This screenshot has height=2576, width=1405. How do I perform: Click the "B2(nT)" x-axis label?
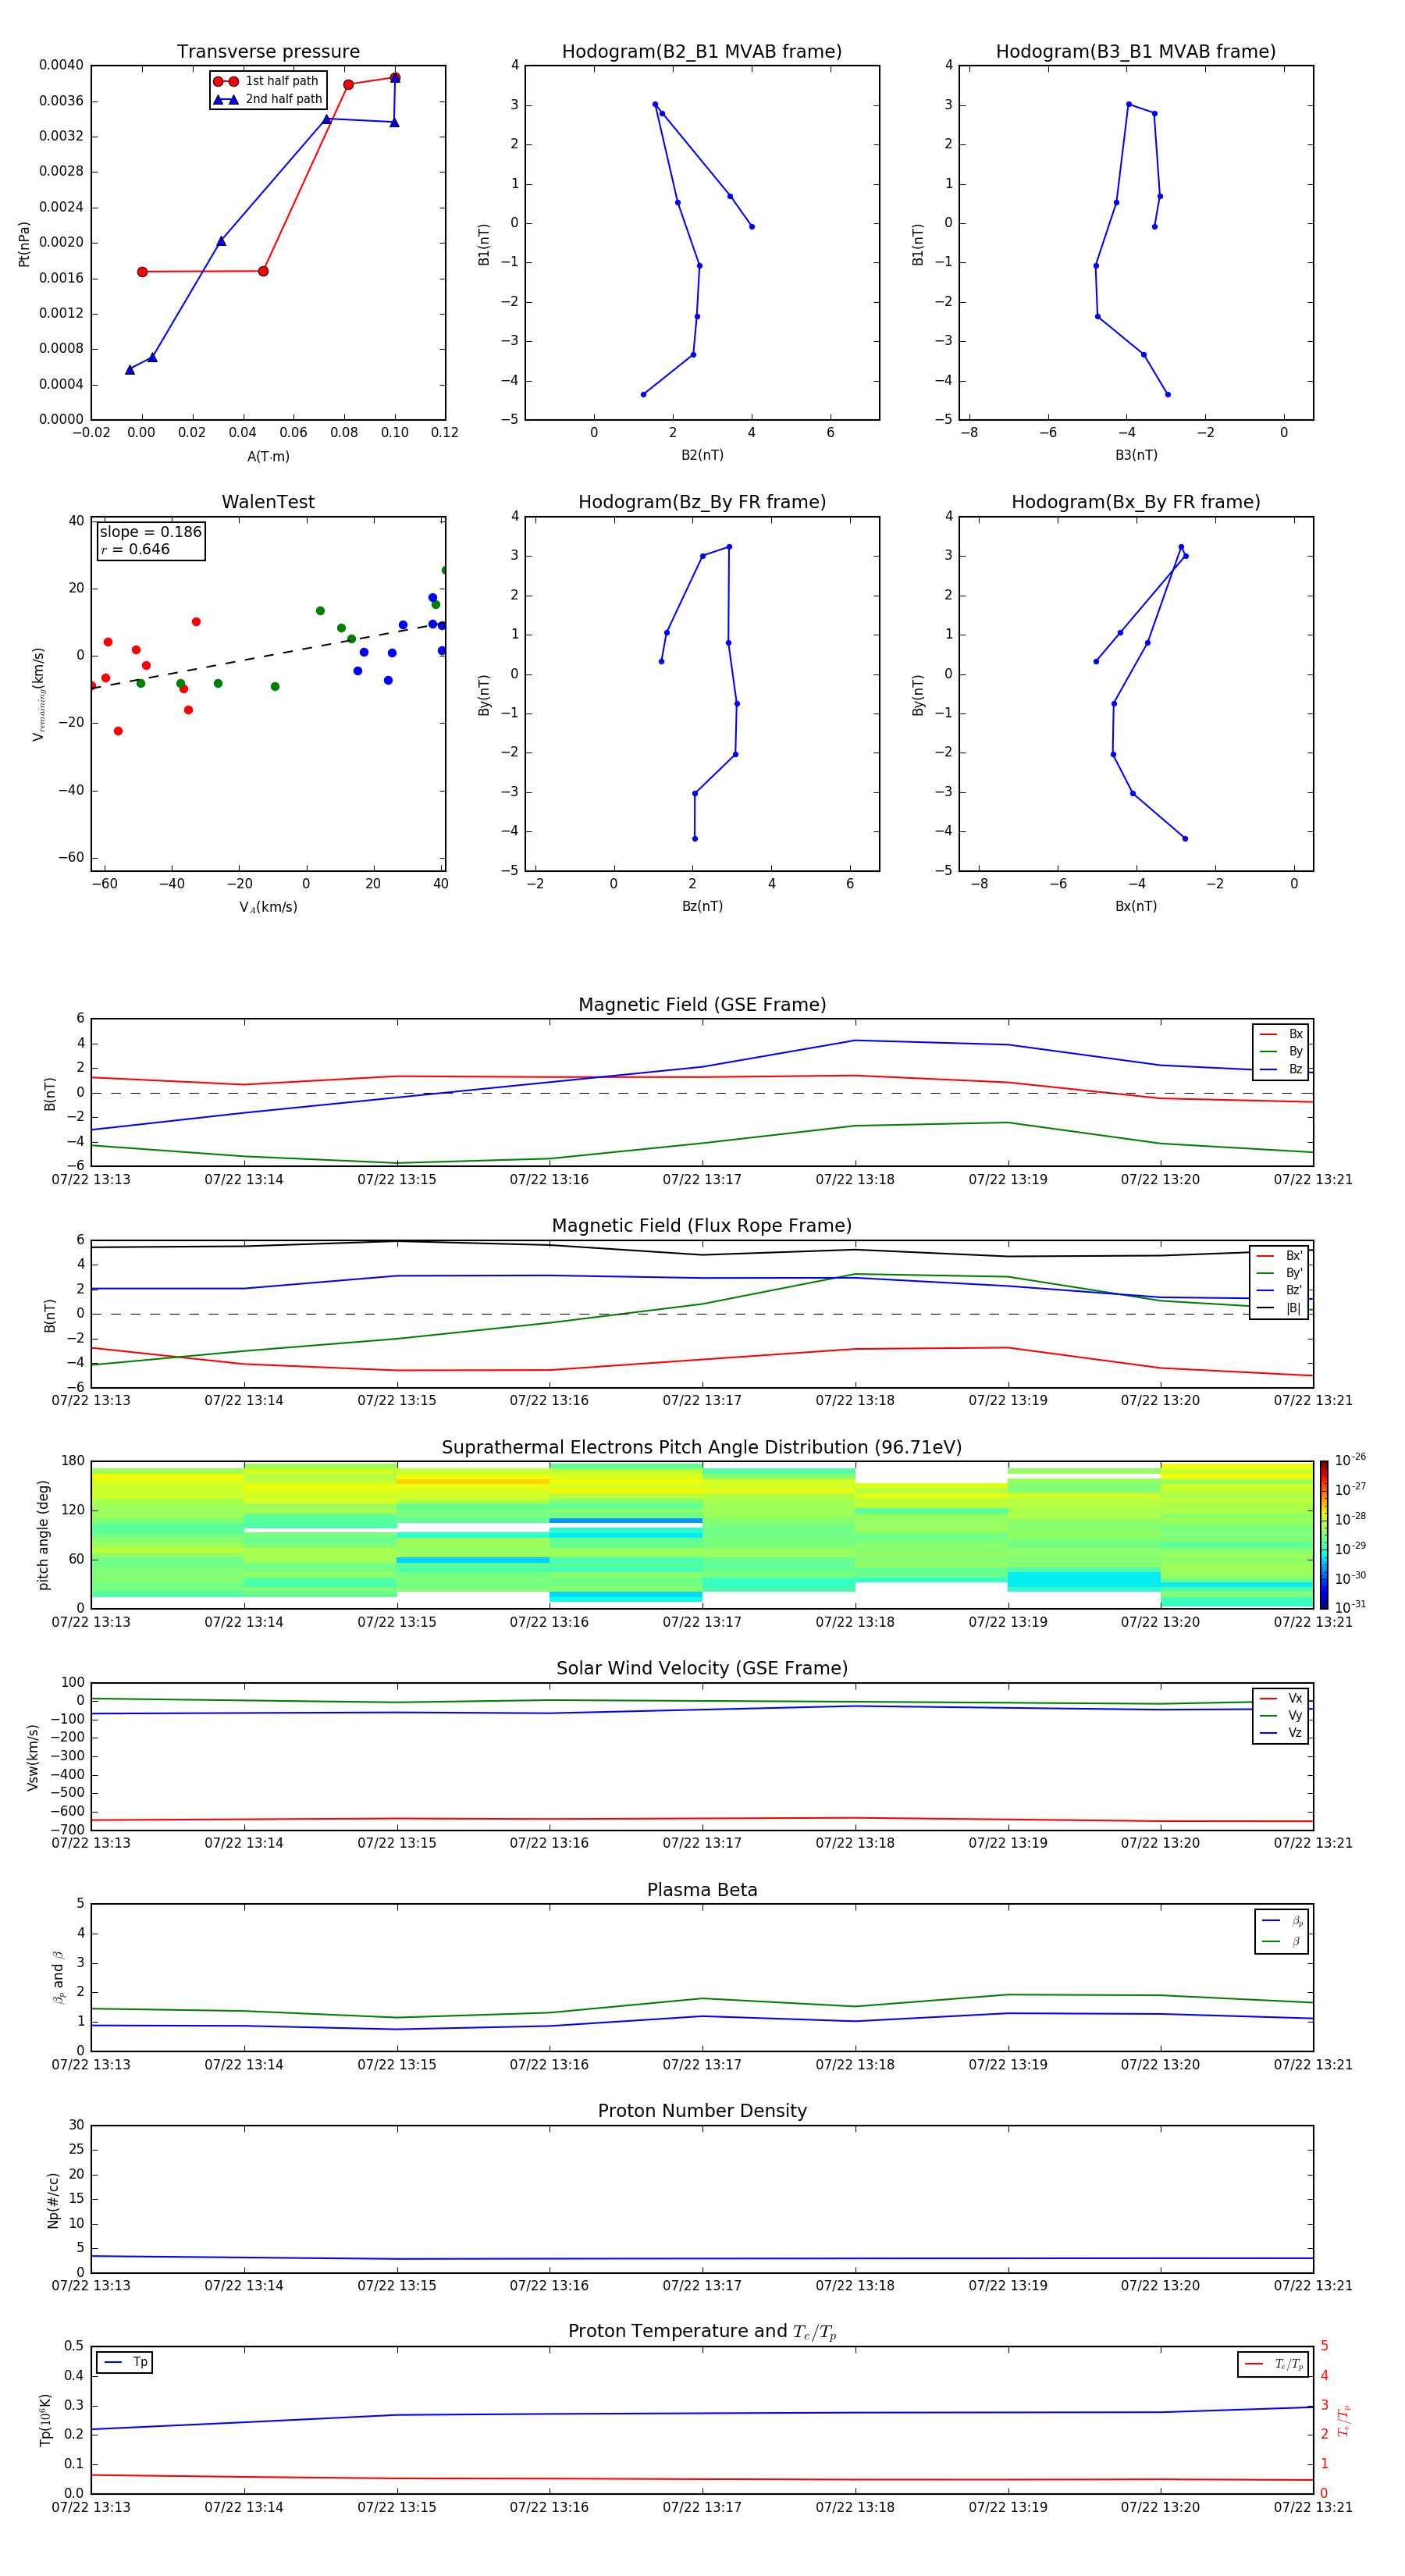click(x=702, y=455)
